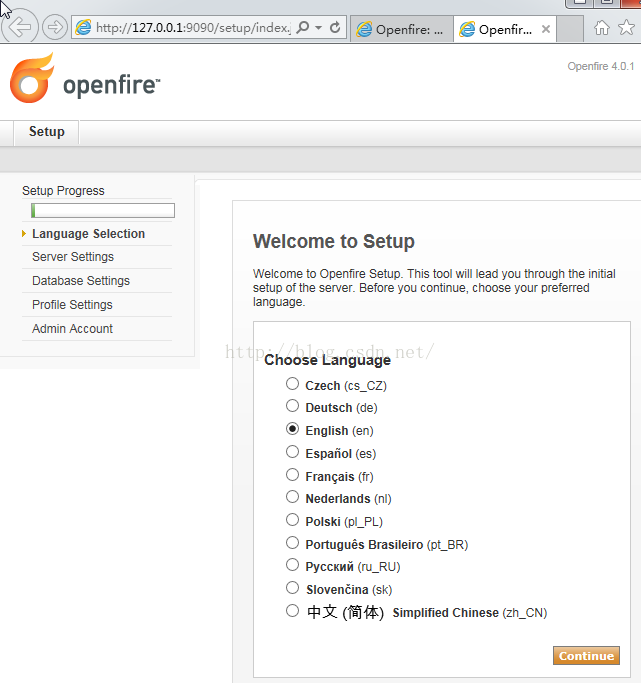
Task: Choose the Slovenčina (sk) radio button
Action: [x=293, y=588]
